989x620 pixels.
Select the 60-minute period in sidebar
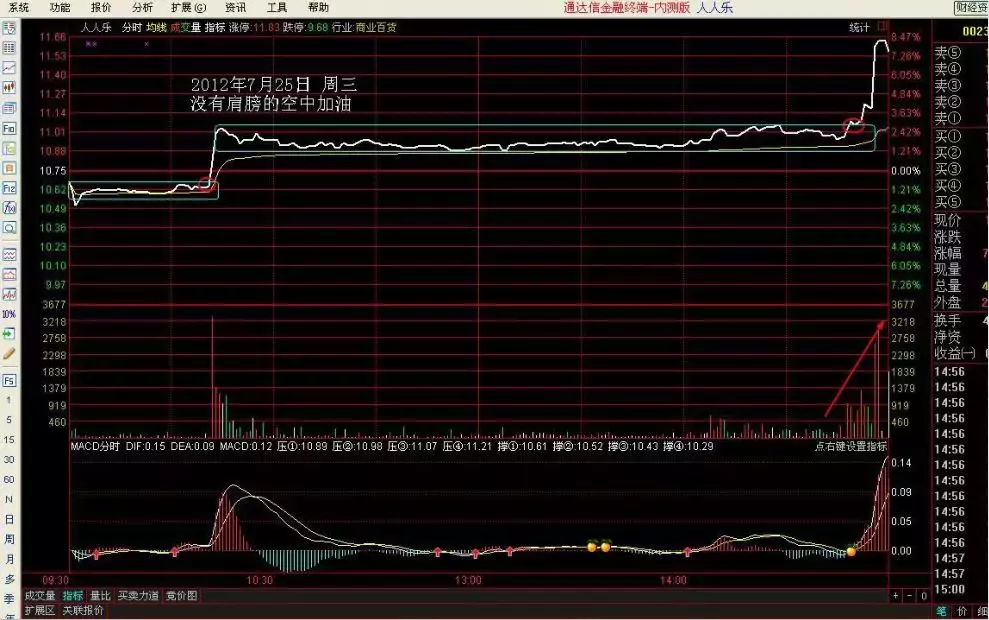point(9,479)
